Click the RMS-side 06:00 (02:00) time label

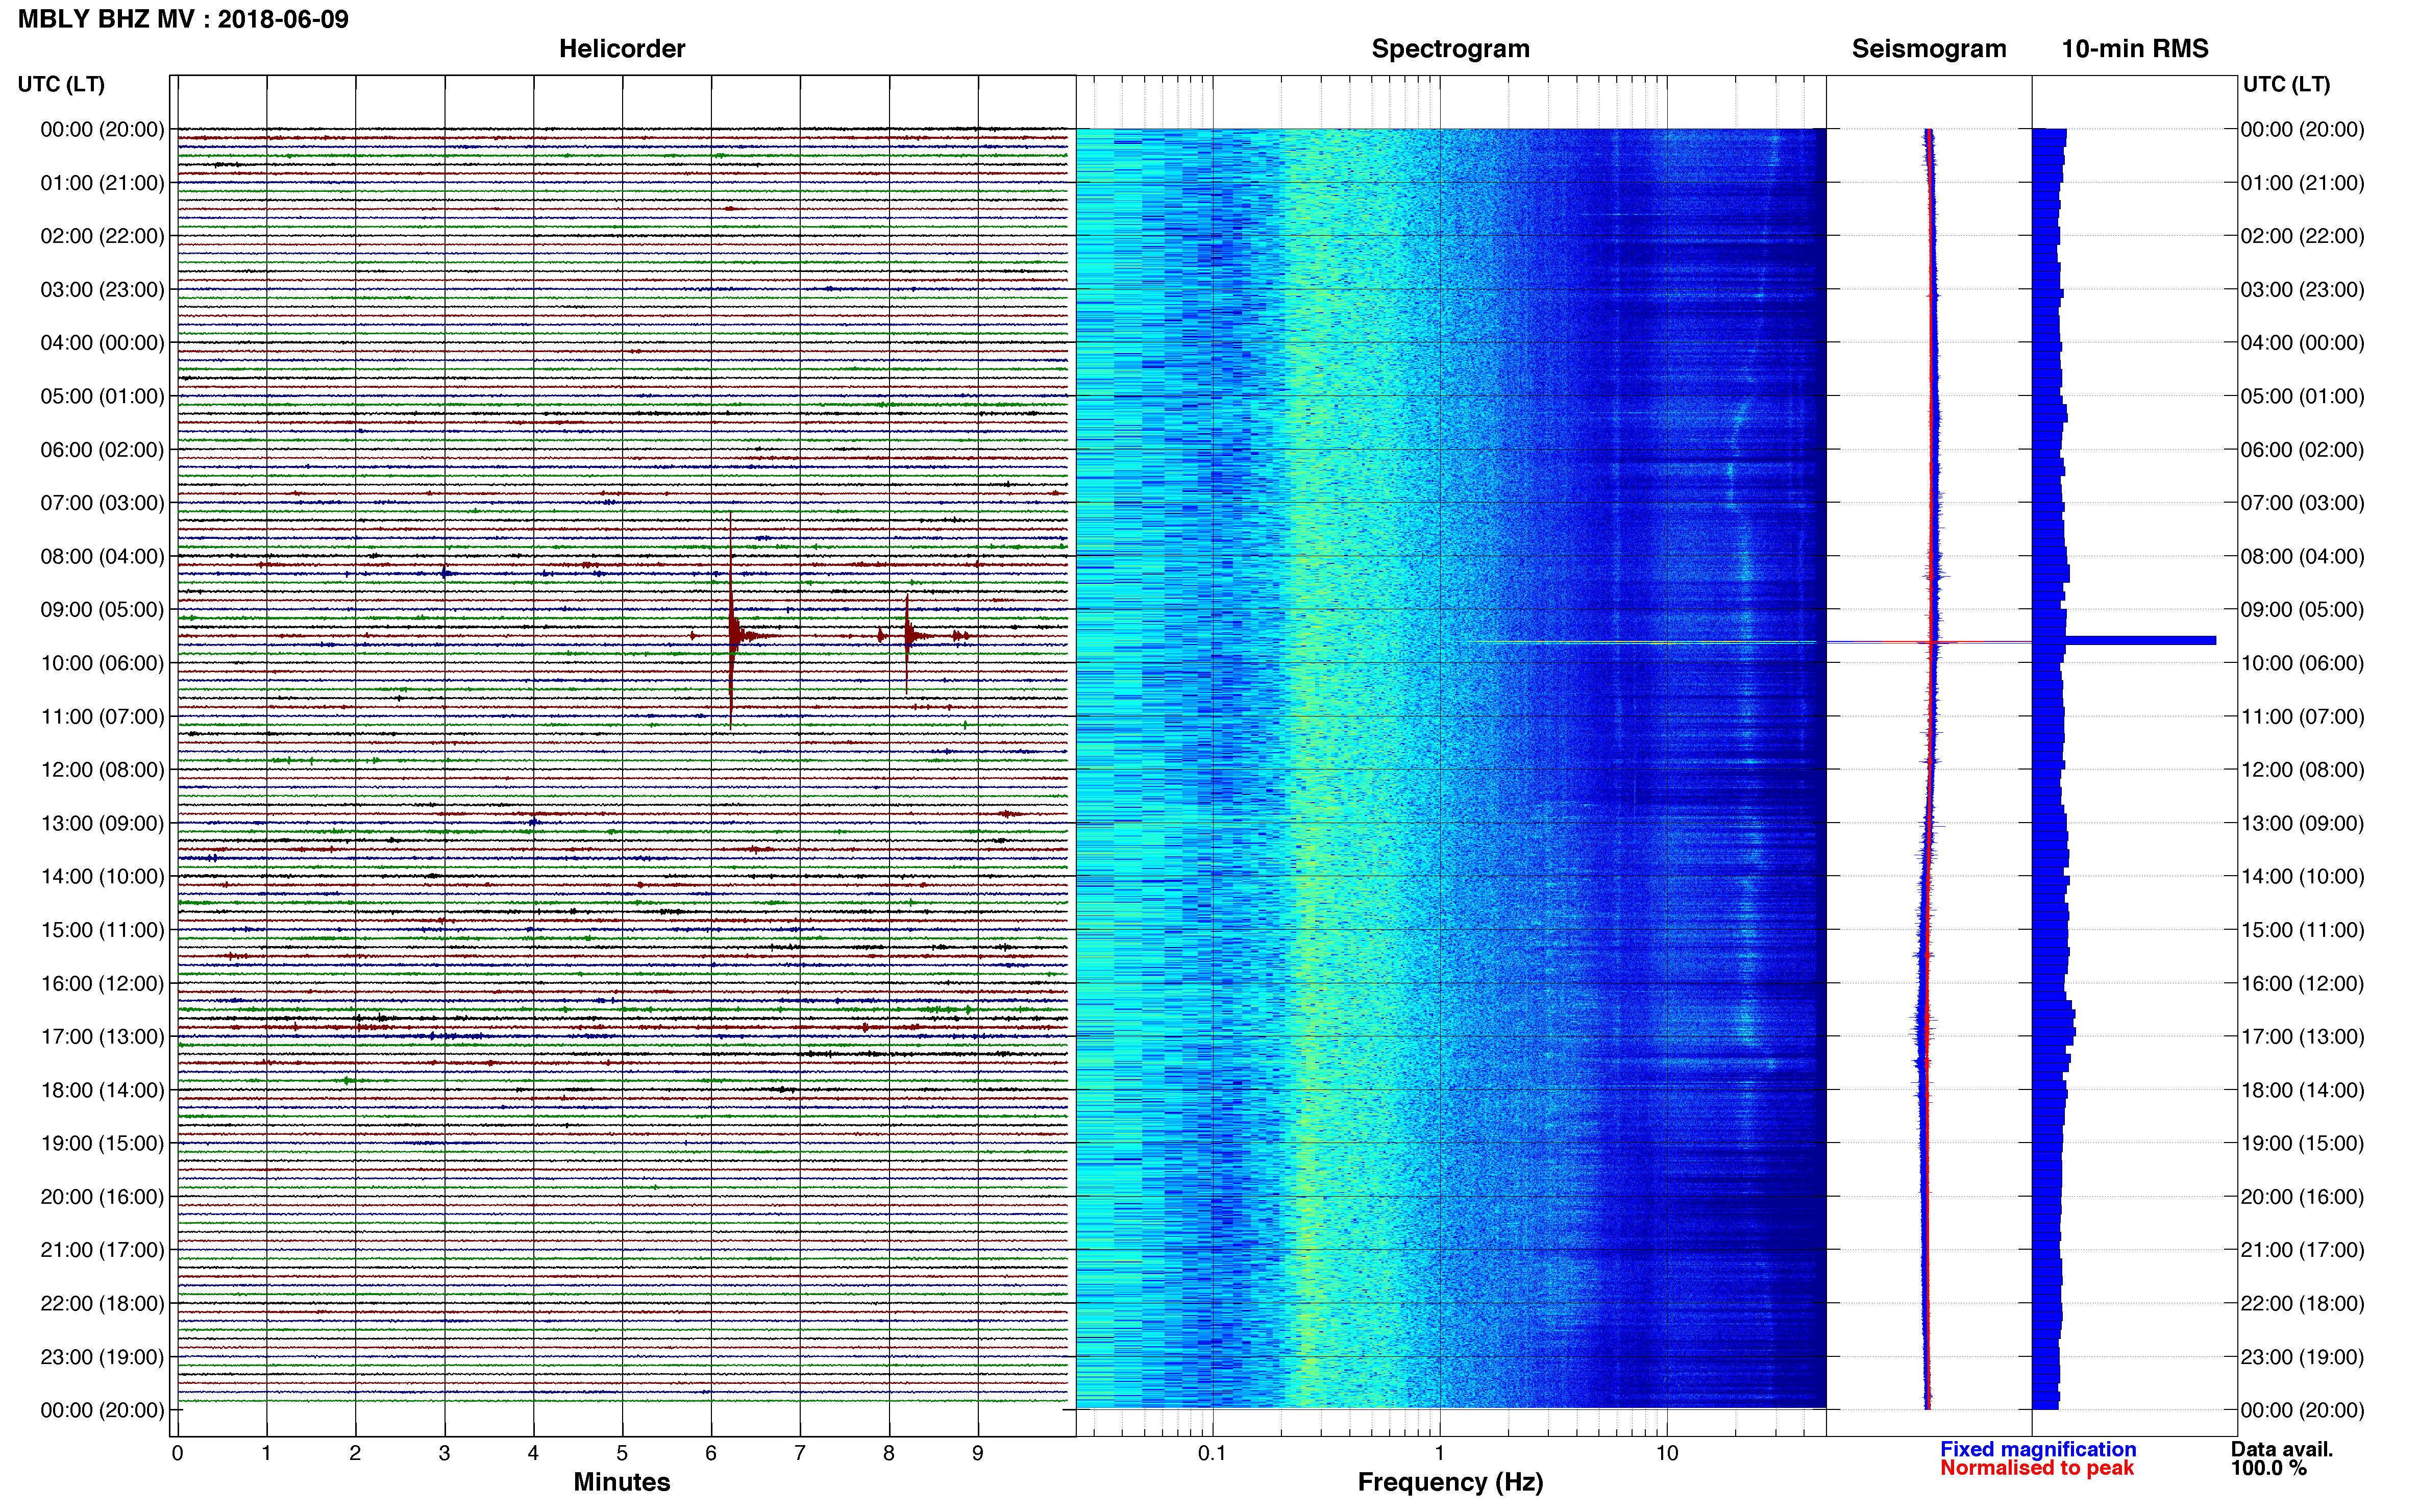pos(2302,450)
